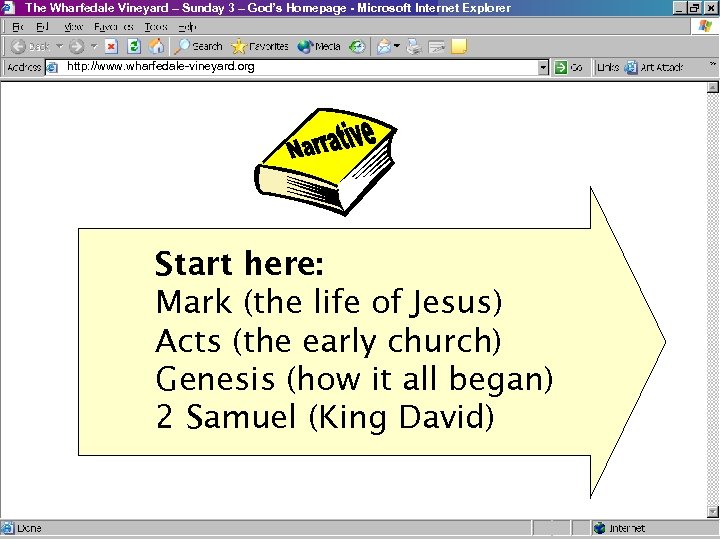Click the vertical scrollbar track
The image size is (720, 540).
click(712, 298)
